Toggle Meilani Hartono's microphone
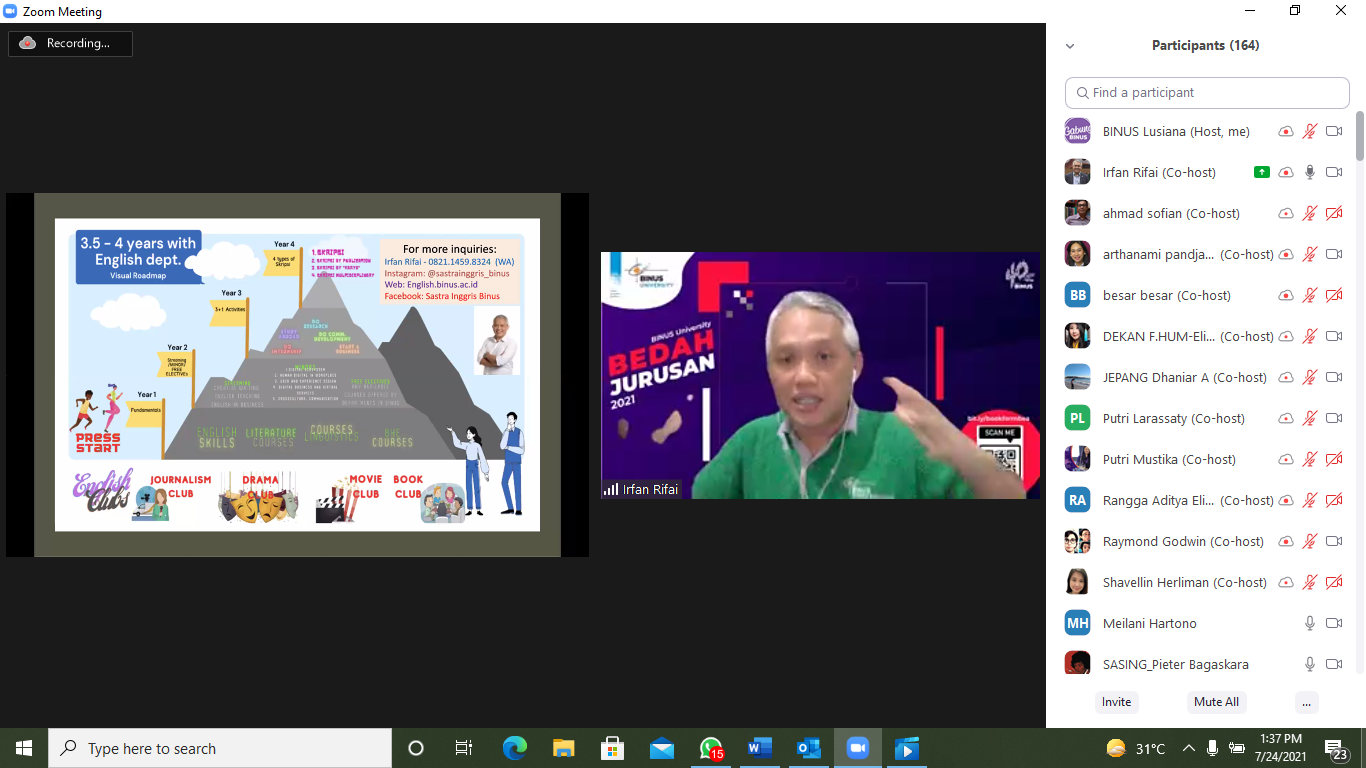Screen dimensions: 1366x768 [1310, 623]
